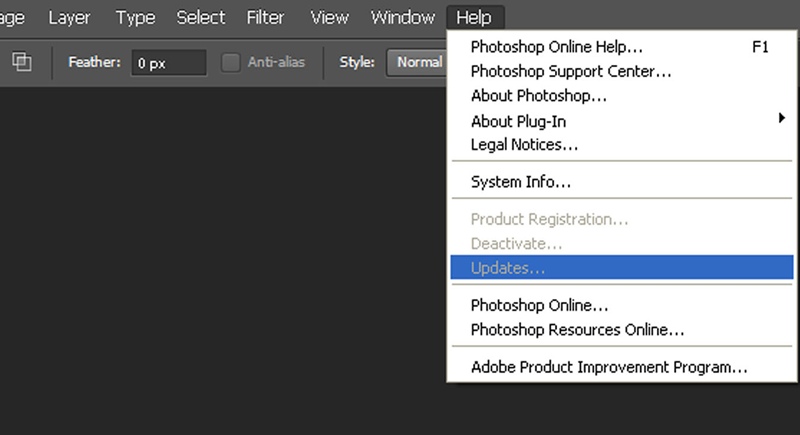Choose Photoshop Support Center
This screenshot has width=800, height=435.
(621, 71)
